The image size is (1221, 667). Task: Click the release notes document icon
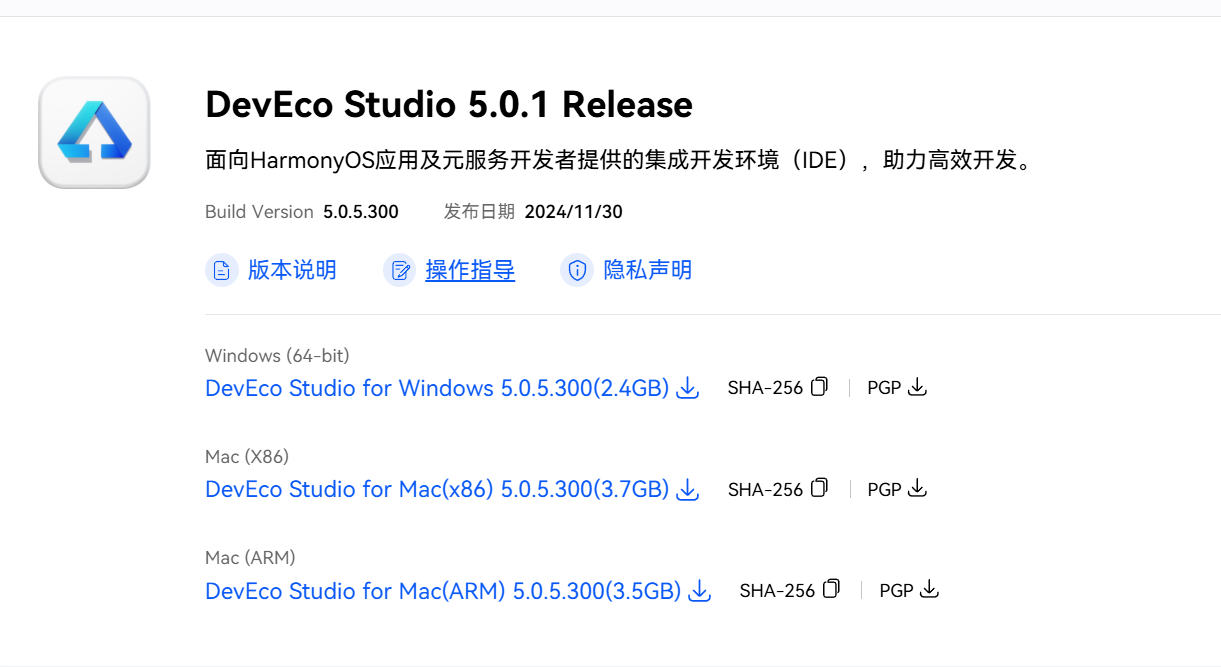click(x=222, y=270)
